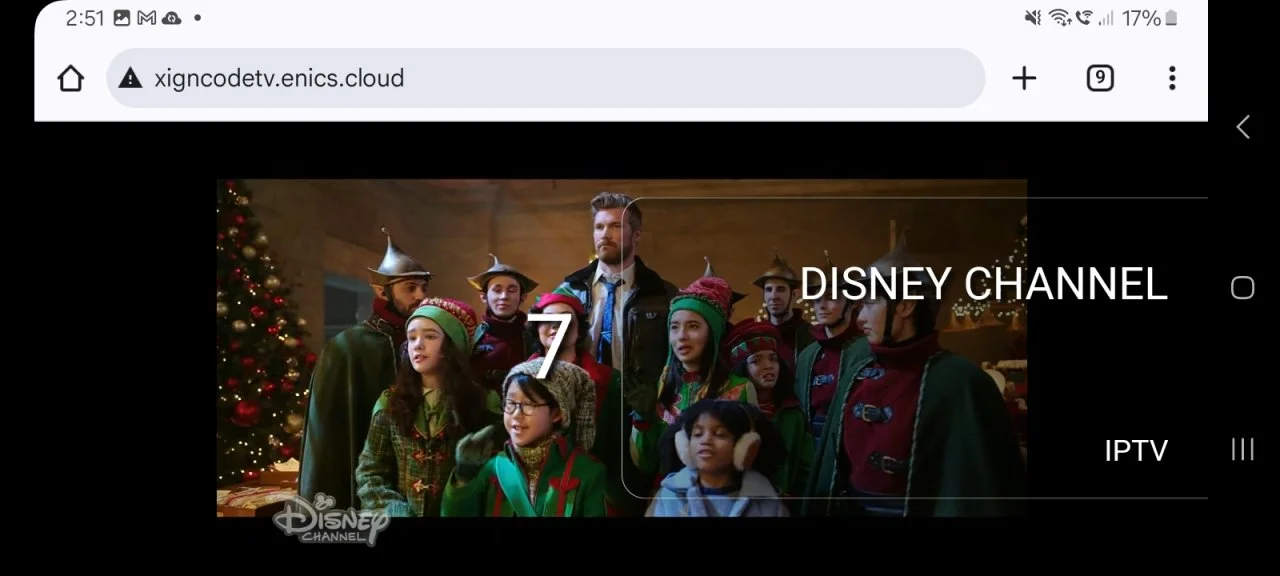Tap the Wi-Fi status icon
The height and width of the screenshot is (576, 1280).
point(1060,18)
